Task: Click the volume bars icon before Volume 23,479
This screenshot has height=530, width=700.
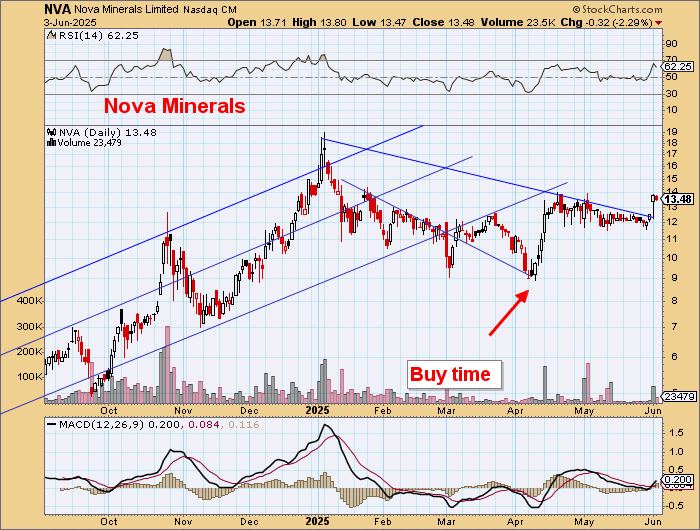Action: tap(51, 143)
